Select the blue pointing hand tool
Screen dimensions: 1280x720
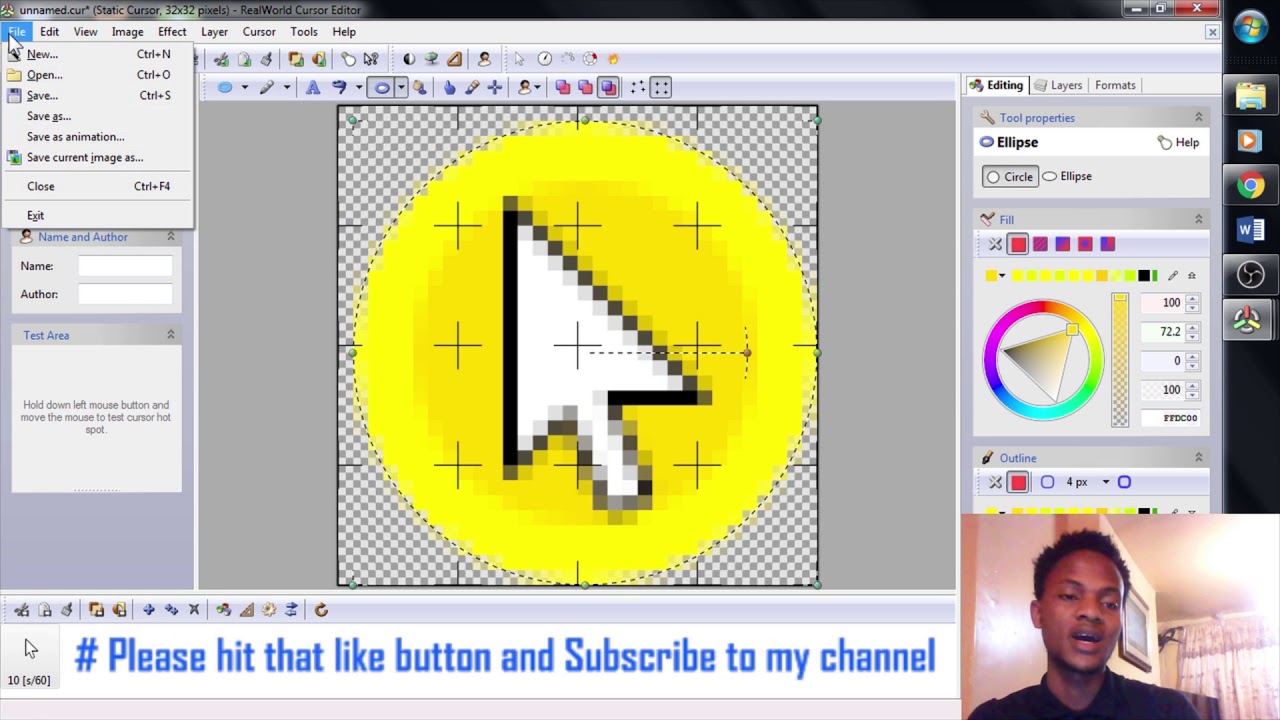(449, 88)
